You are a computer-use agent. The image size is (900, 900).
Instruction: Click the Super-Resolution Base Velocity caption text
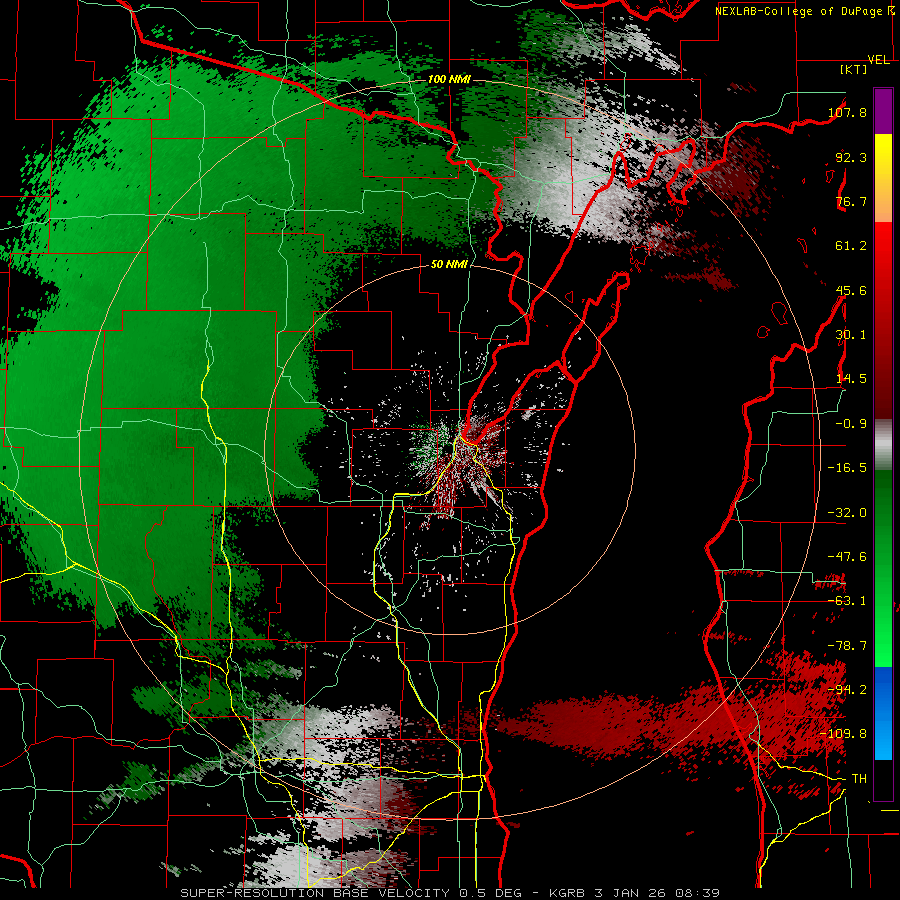(449, 893)
